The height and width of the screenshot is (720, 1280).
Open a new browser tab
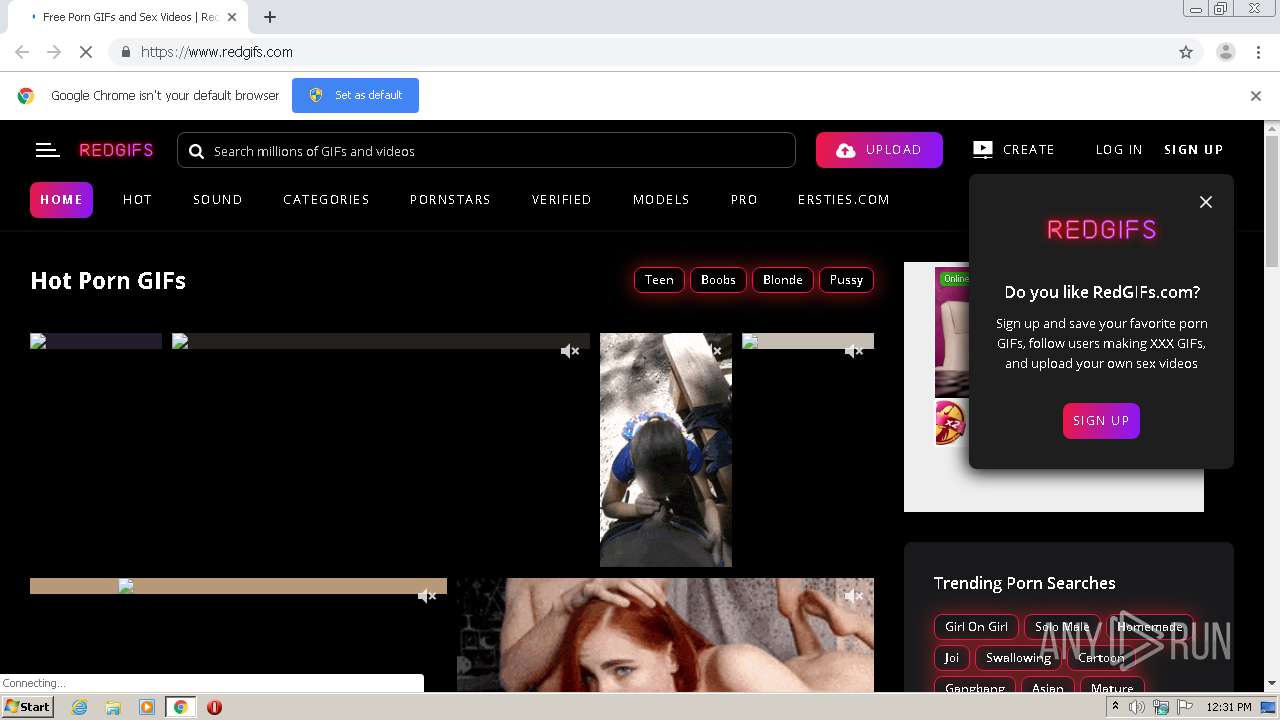point(270,17)
